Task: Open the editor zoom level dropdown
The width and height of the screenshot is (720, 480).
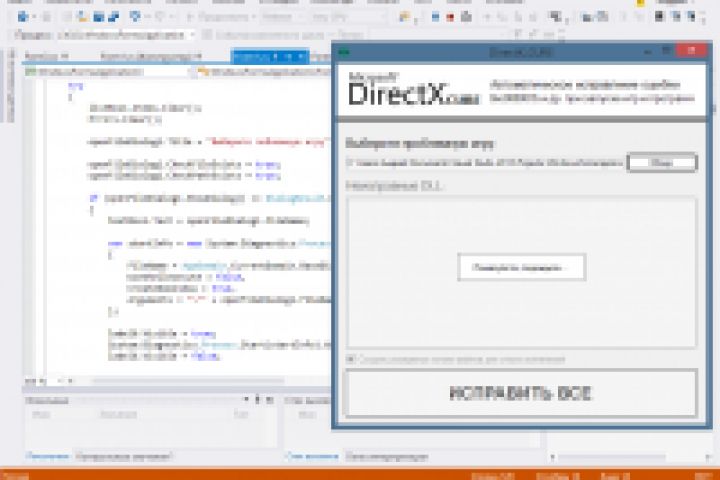Action: pos(37,381)
